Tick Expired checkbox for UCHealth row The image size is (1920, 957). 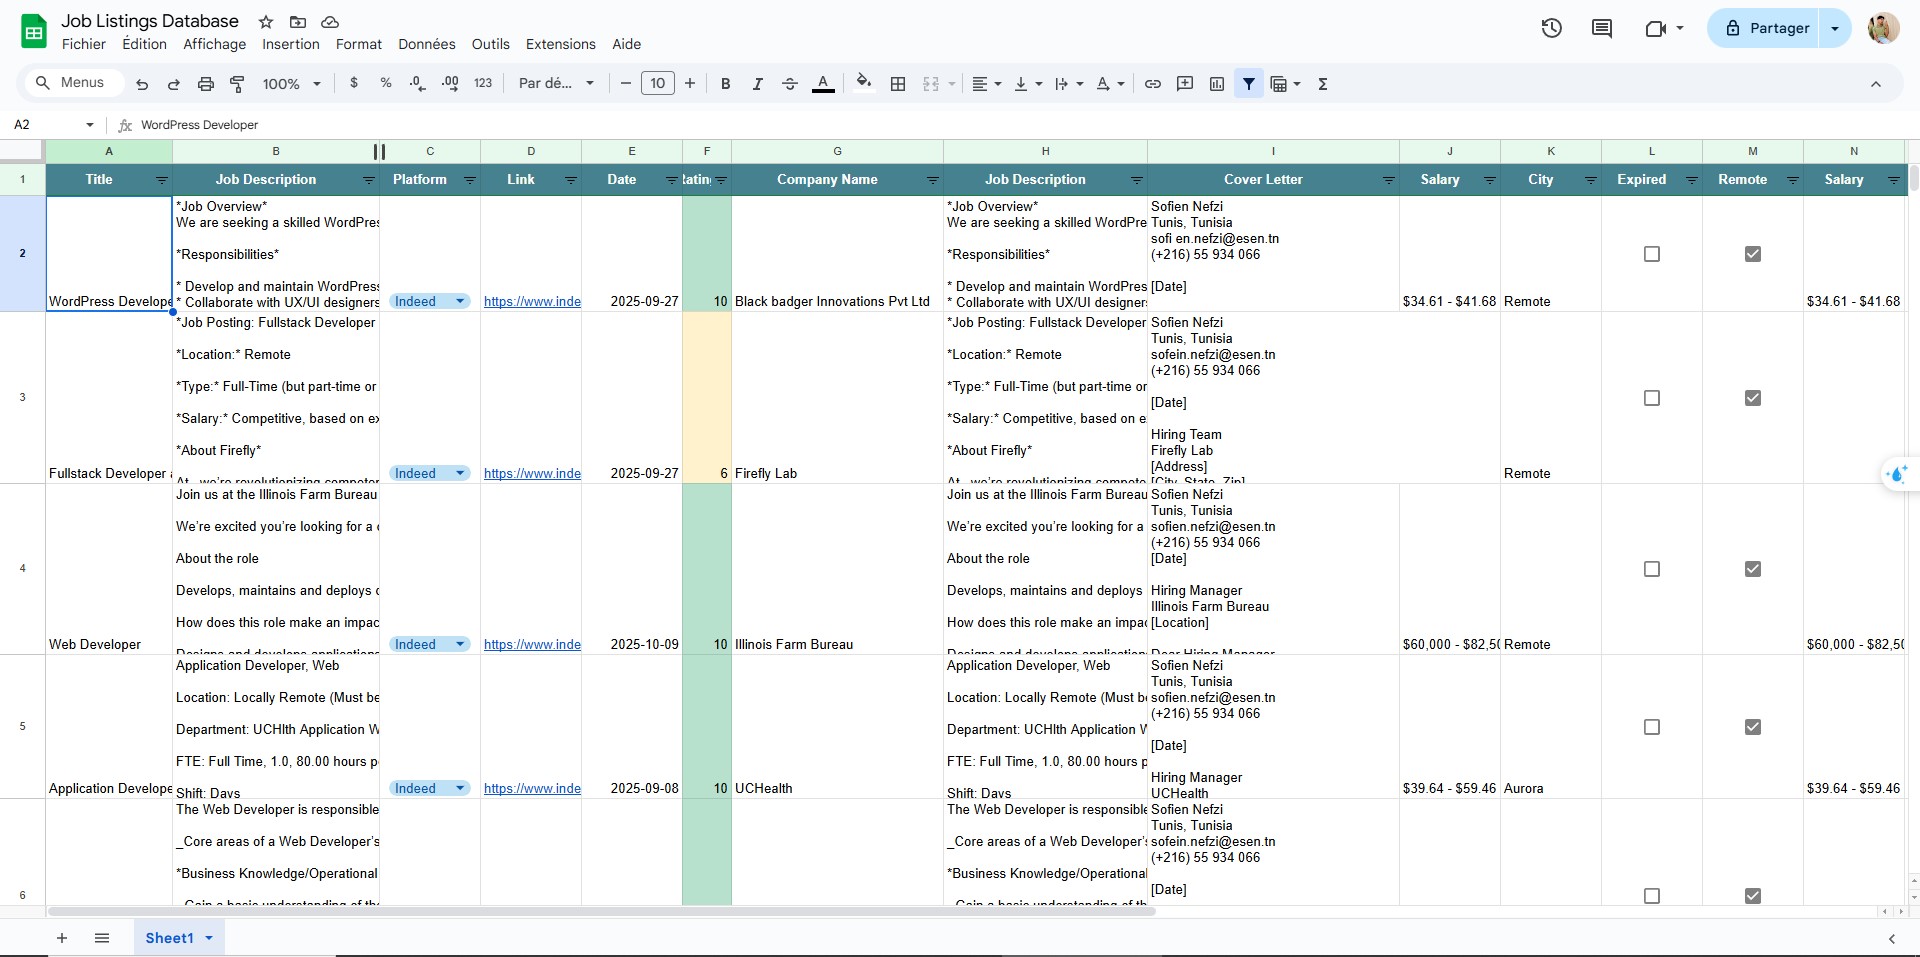click(x=1652, y=727)
